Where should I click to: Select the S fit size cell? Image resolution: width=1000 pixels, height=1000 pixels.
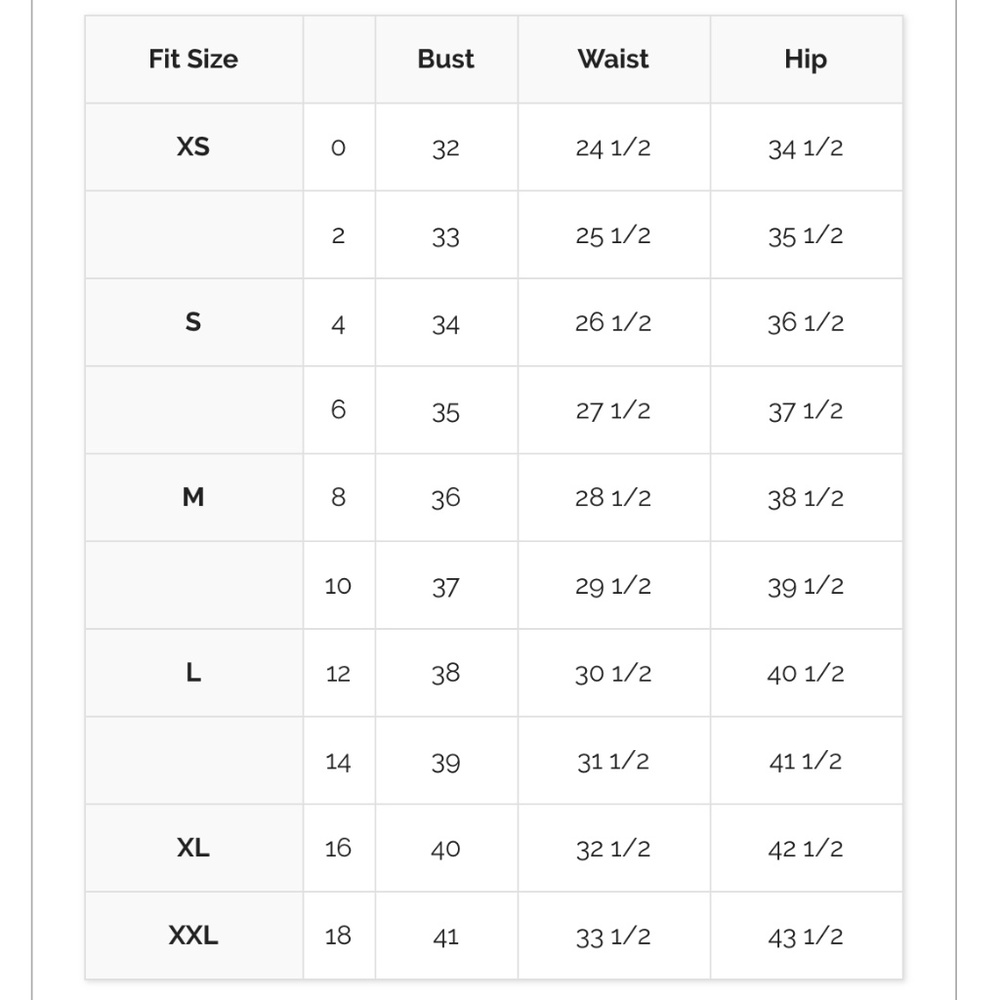[x=193, y=322]
